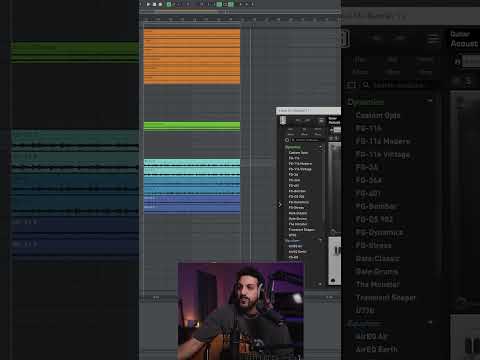Select The Monster in the enlarged module list

pos(377,284)
